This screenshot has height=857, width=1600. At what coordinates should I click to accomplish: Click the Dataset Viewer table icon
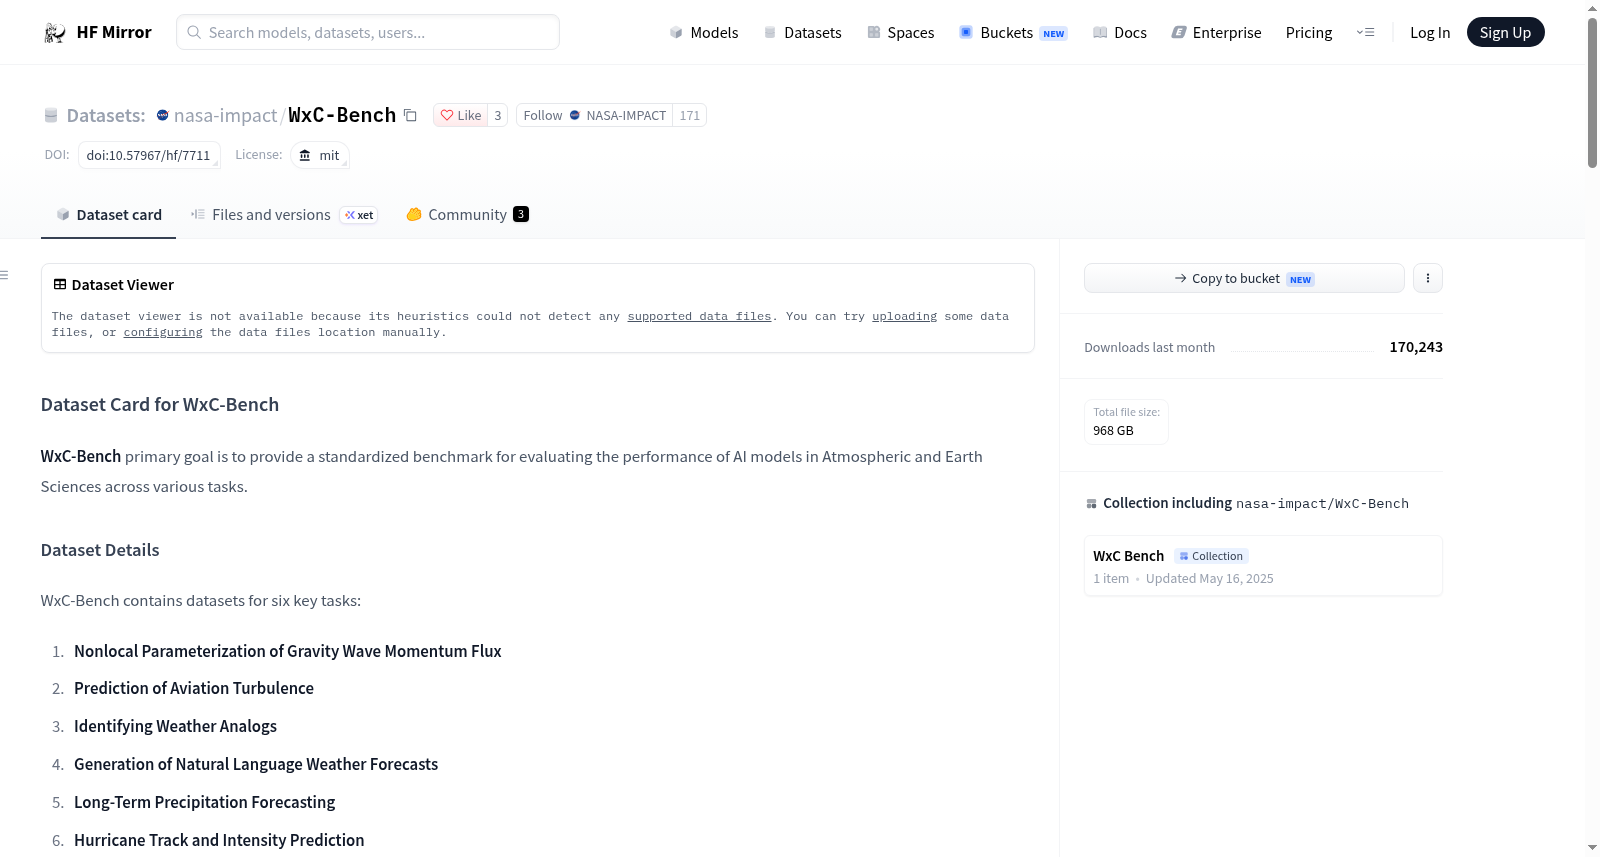tap(60, 285)
